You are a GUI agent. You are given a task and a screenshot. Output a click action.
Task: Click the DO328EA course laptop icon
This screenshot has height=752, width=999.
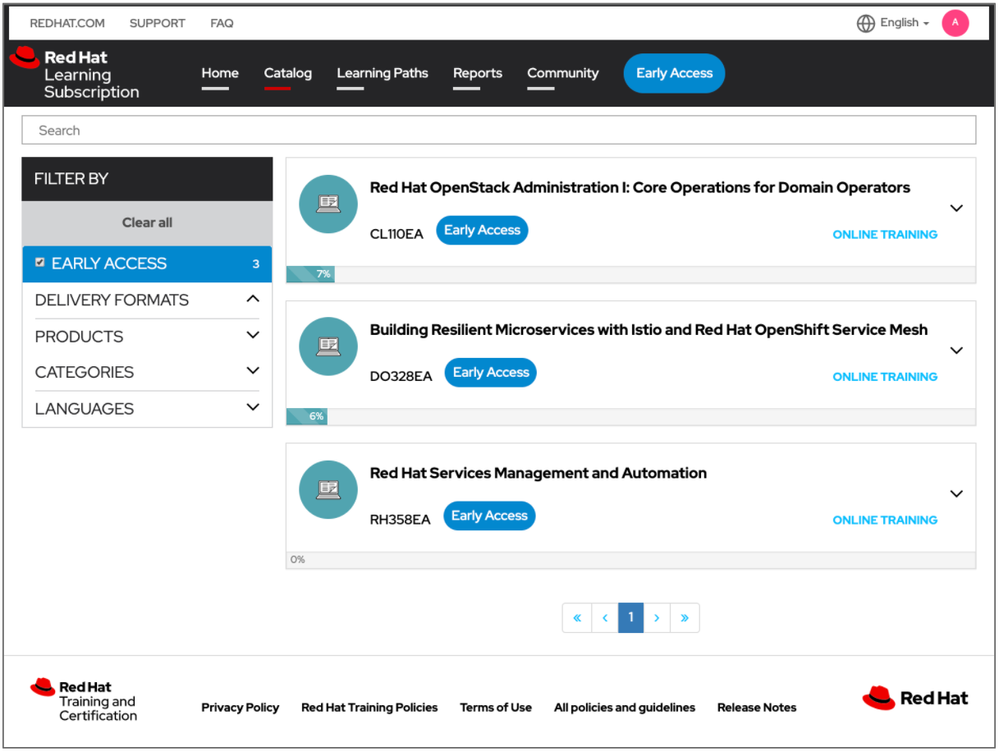(328, 347)
